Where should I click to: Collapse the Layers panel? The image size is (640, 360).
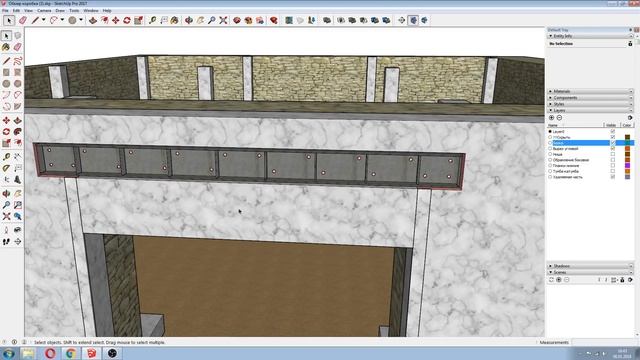click(551, 110)
